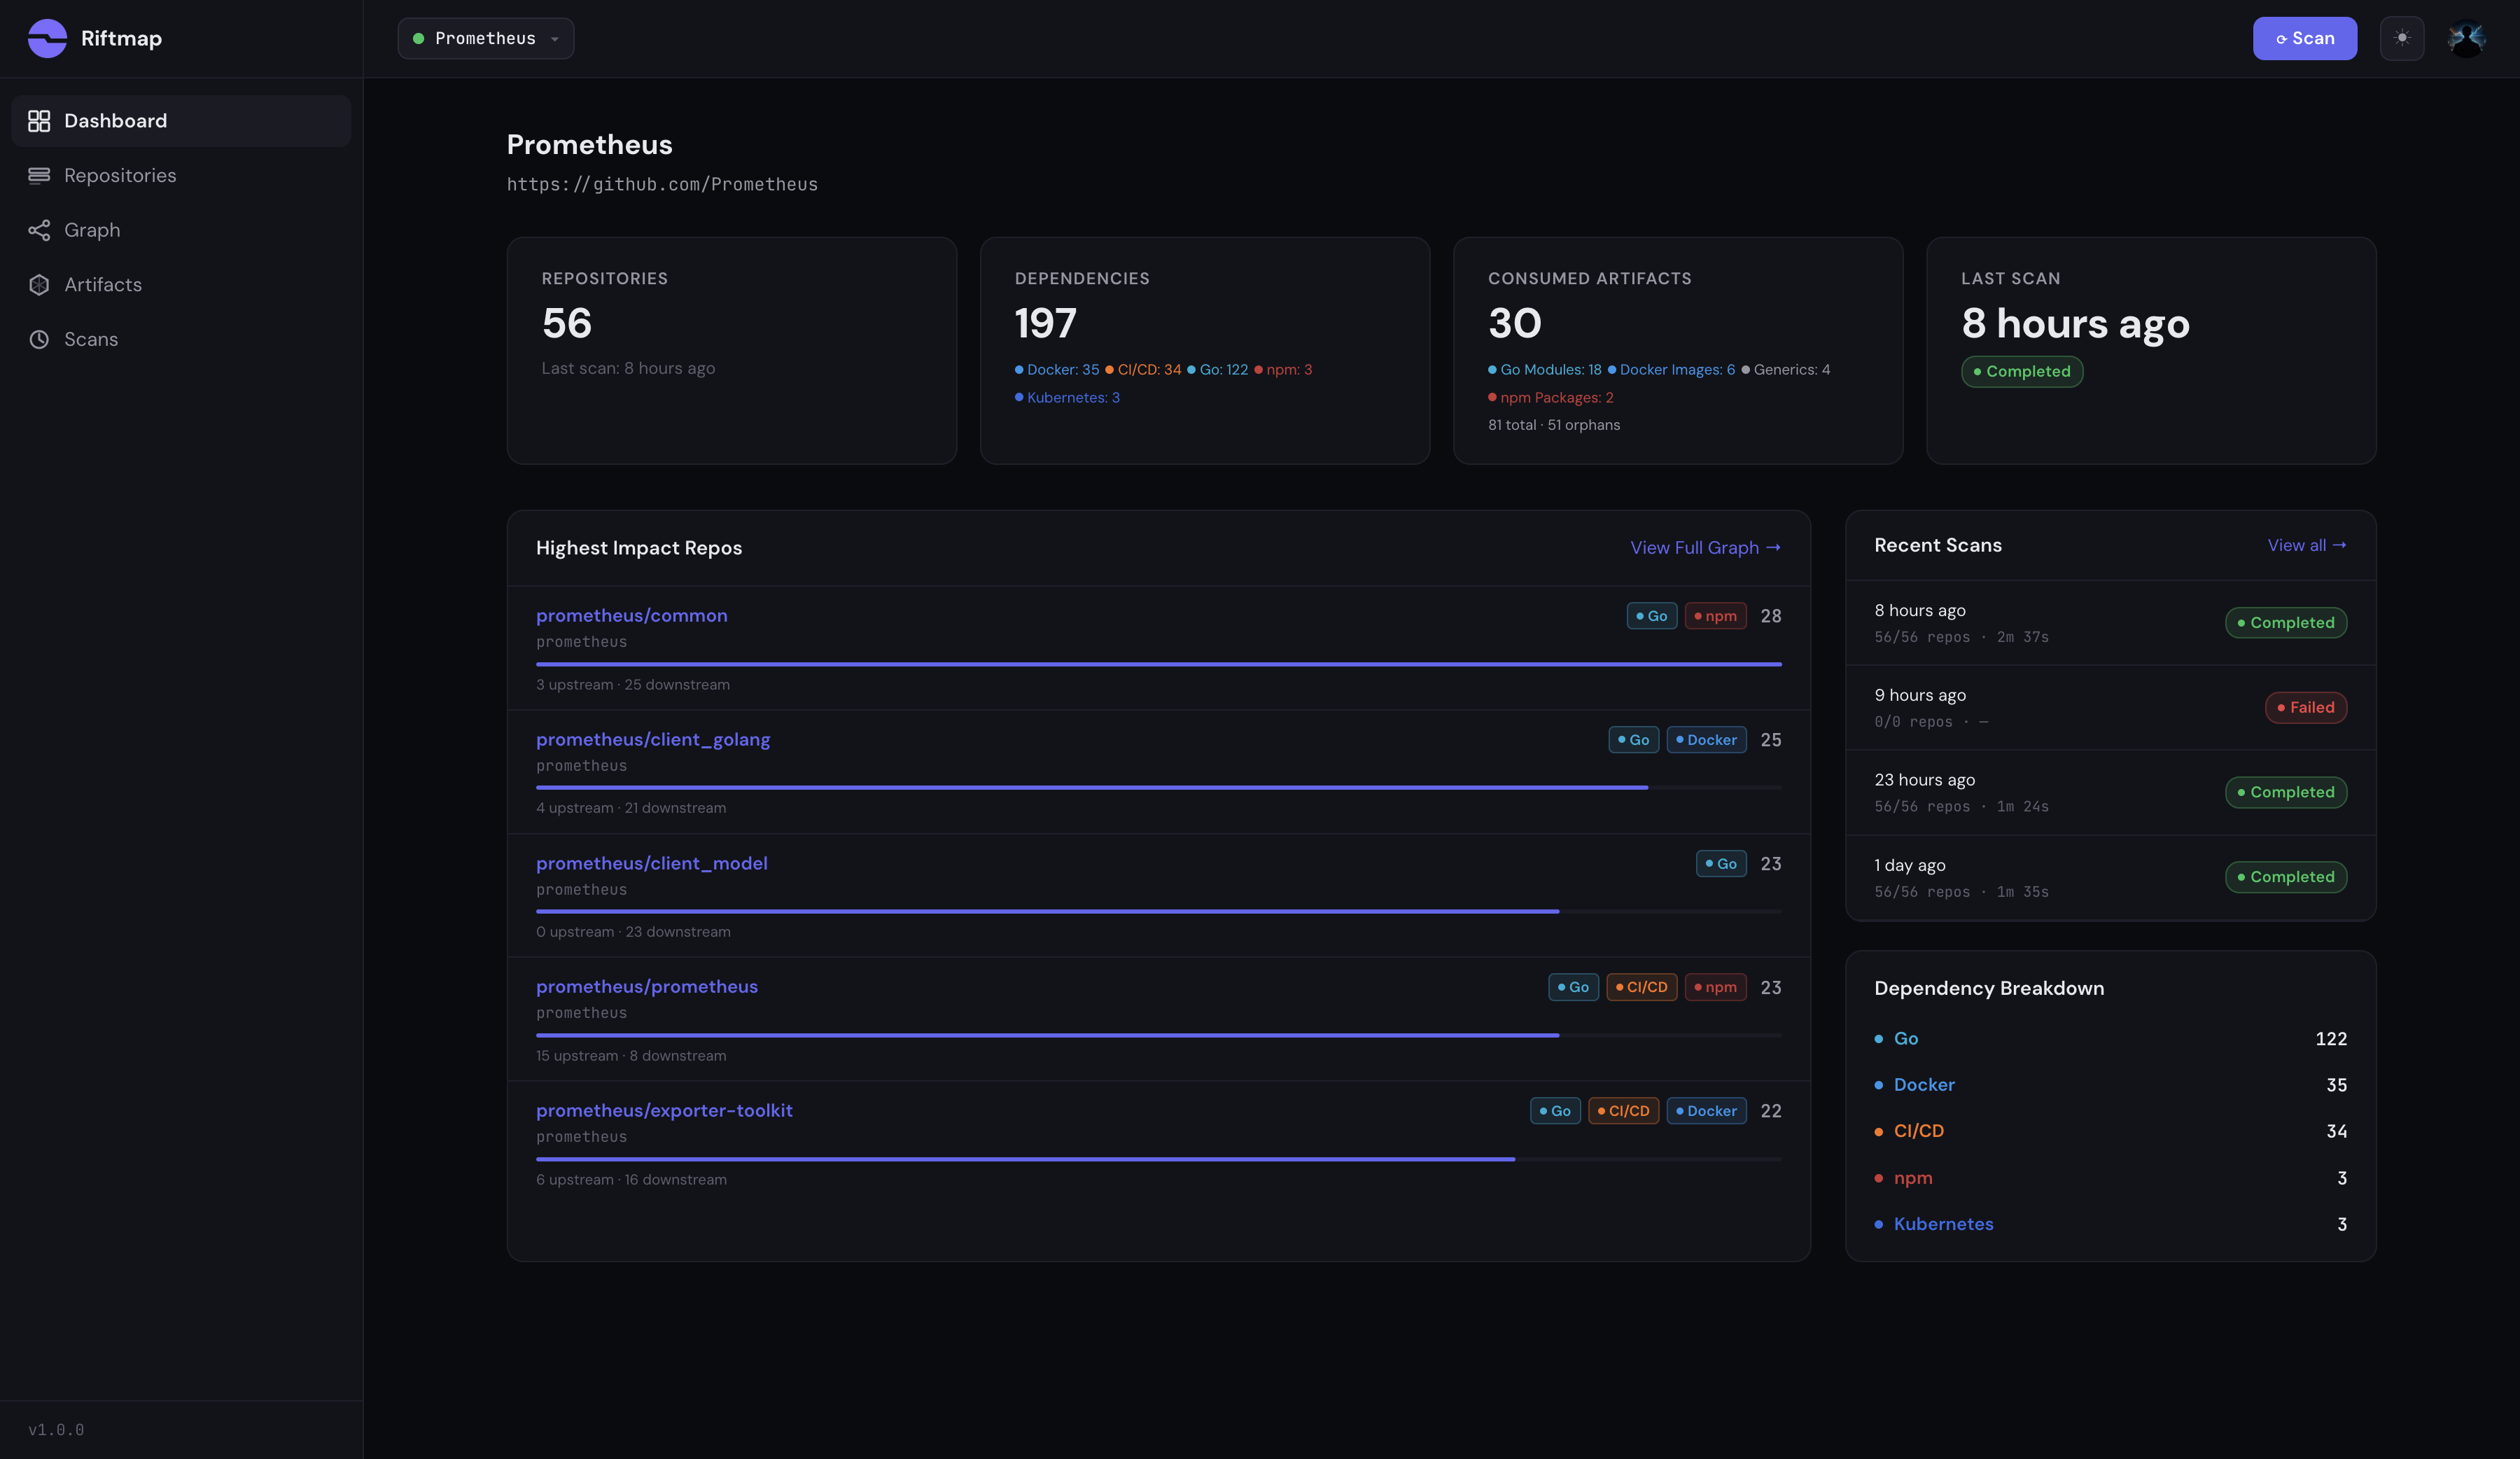Image resolution: width=2520 pixels, height=1459 pixels.
Task: Click the Go tag on prometheus/exporter-toolkit
Action: 1555,1111
